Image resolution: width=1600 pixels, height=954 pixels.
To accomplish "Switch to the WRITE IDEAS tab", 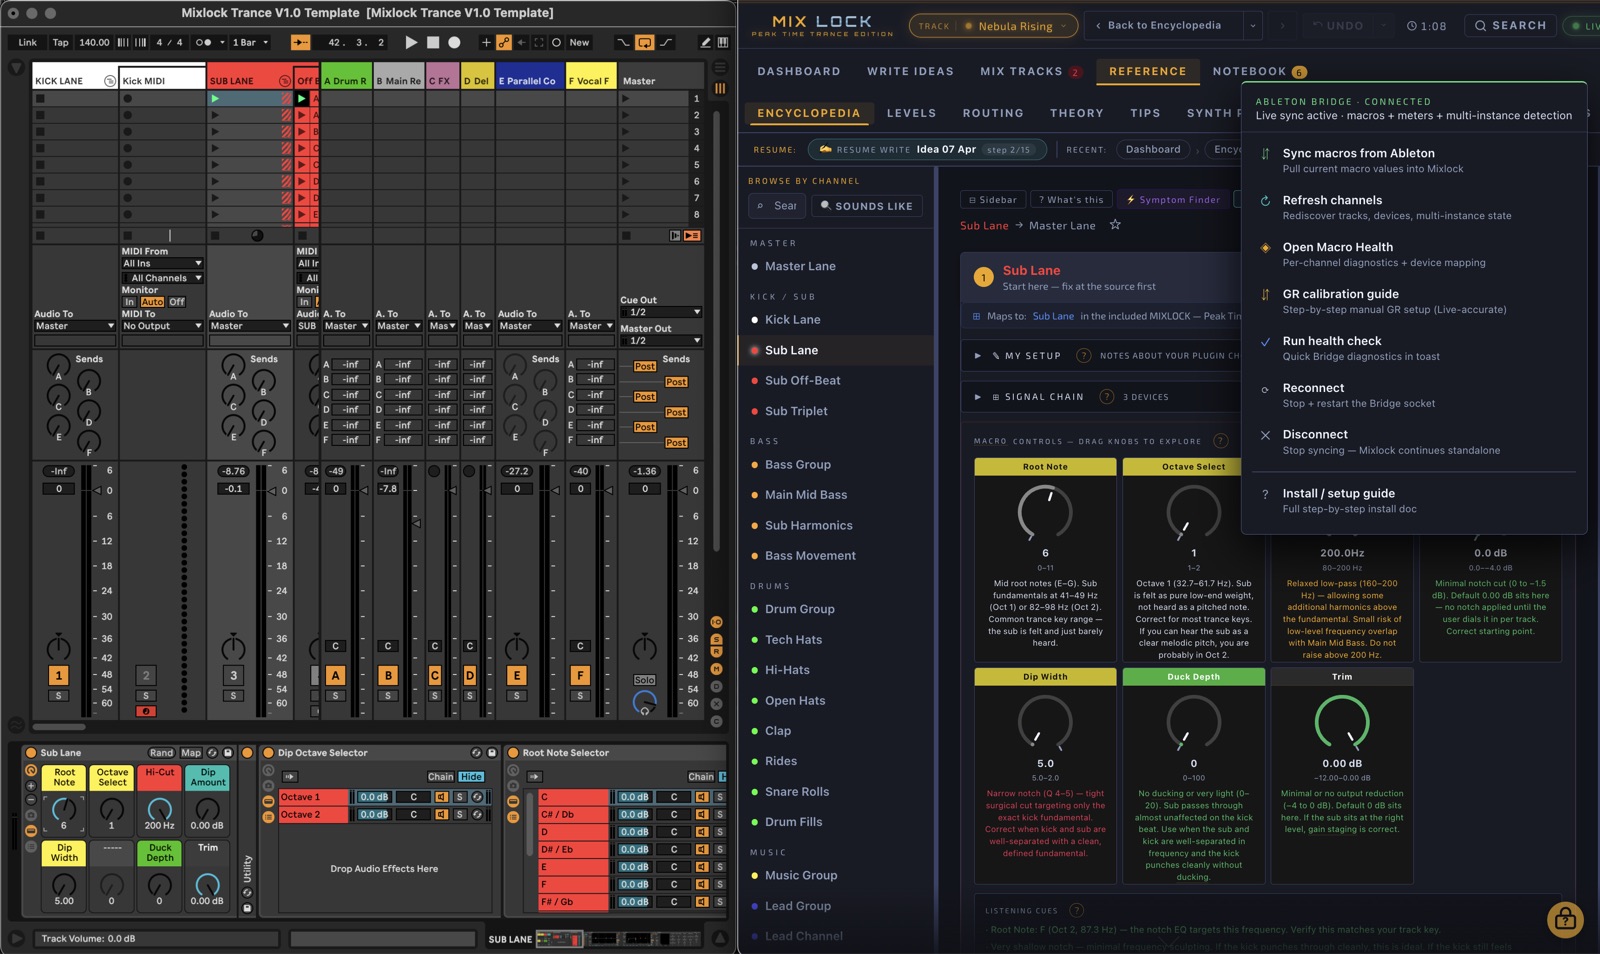I will (x=910, y=72).
